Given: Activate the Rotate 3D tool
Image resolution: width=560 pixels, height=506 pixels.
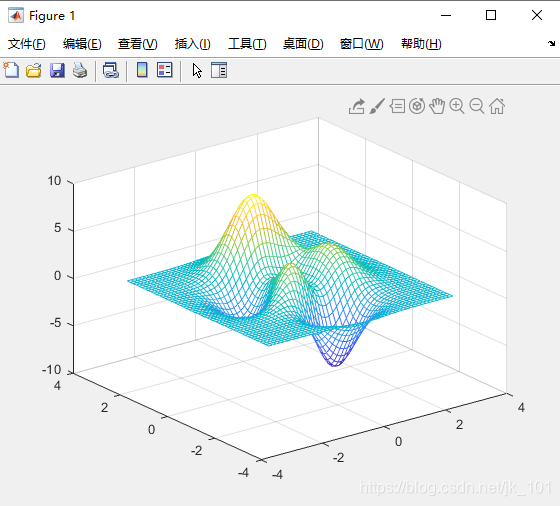Looking at the screenshot, I should click(417, 106).
